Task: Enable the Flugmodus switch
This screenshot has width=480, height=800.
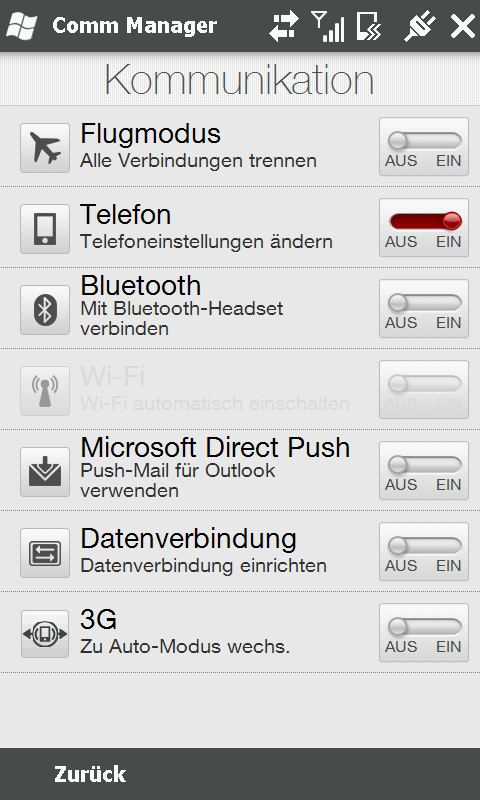Action: pyautogui.click(x=424, y=146)
